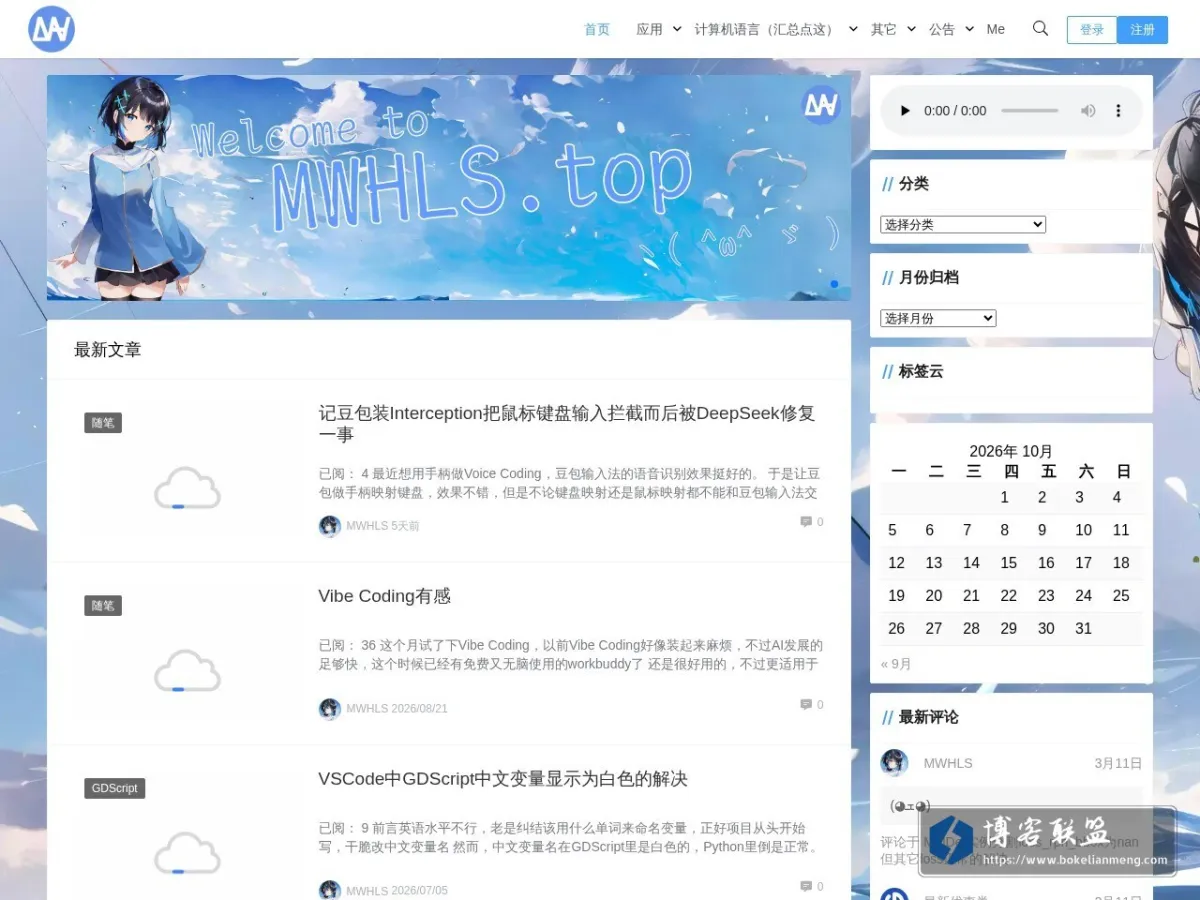Click the GDScript category tag
The width and height of the screenshot is (1200, 900).
click(115, 788)
